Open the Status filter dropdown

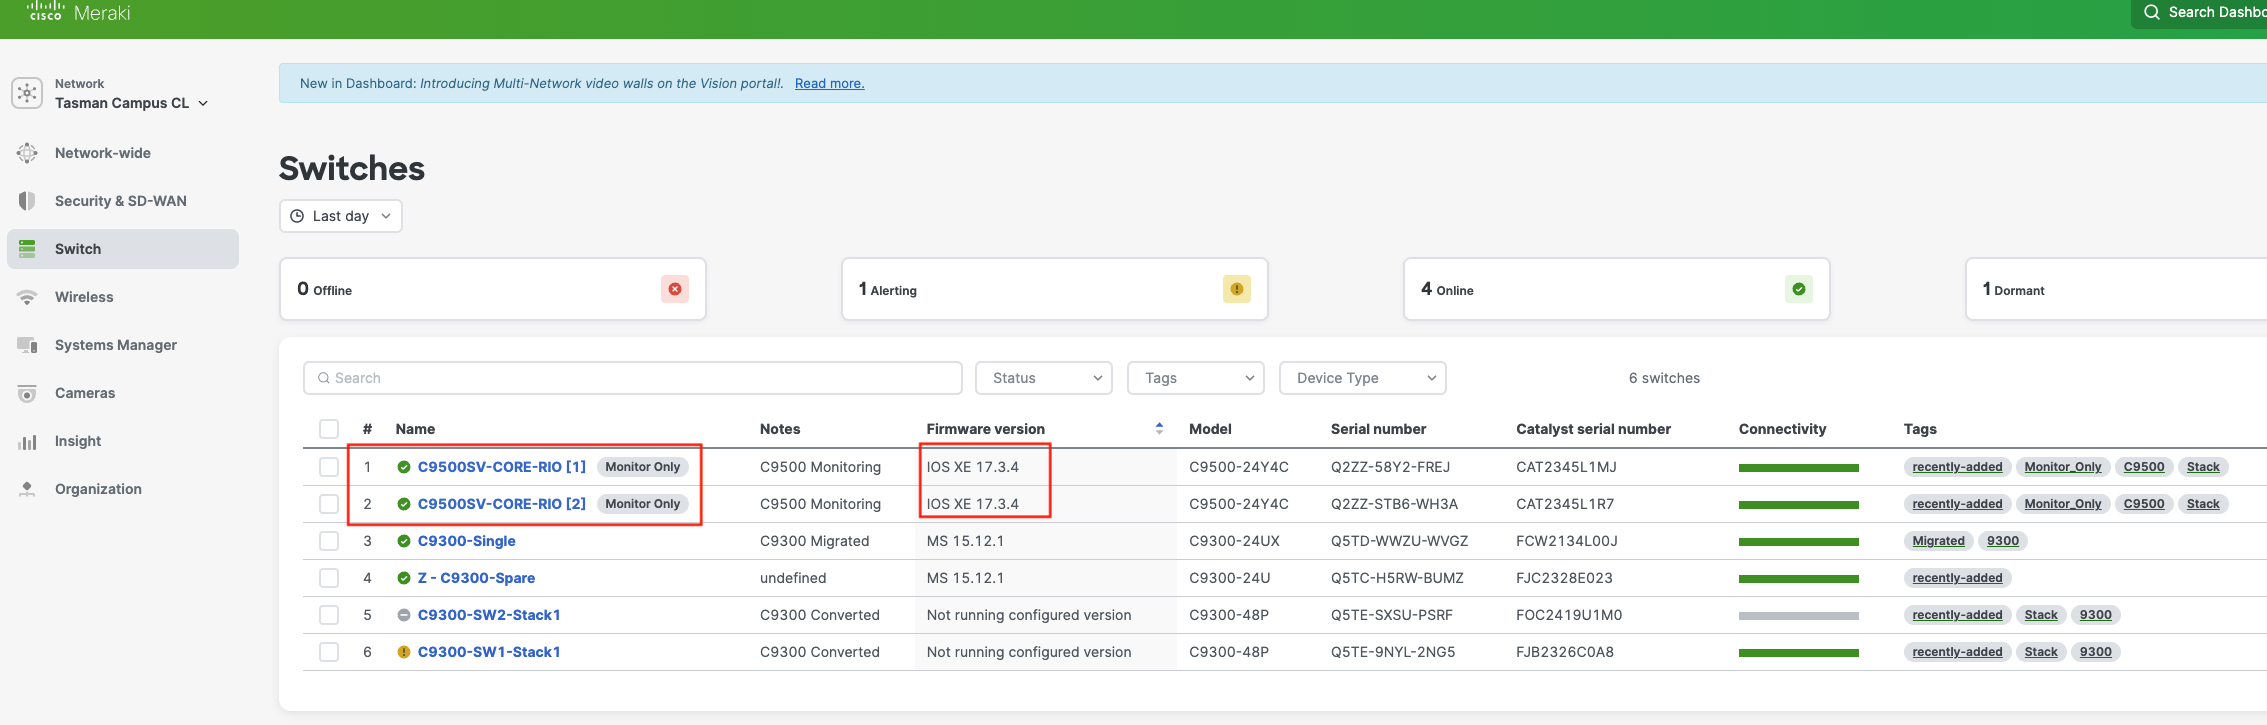coord(1044,378)
